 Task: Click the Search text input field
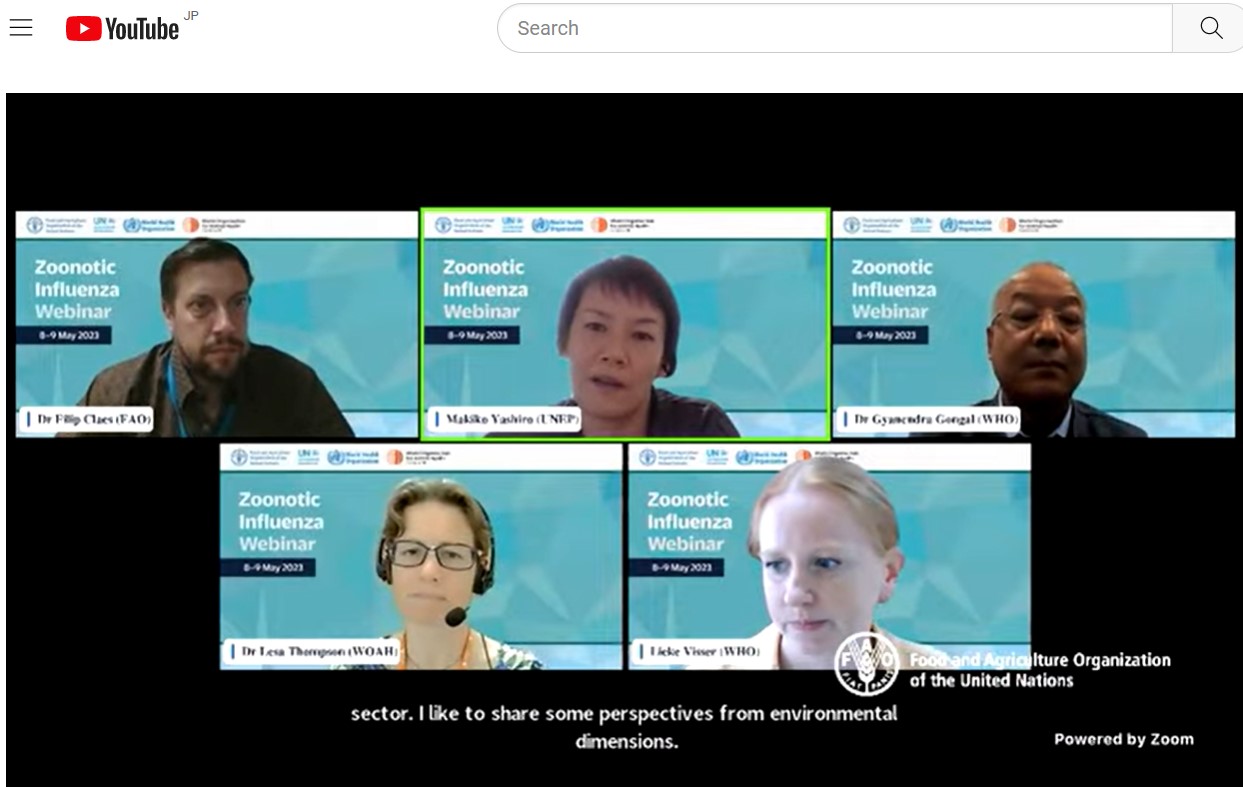click(834, 28)
